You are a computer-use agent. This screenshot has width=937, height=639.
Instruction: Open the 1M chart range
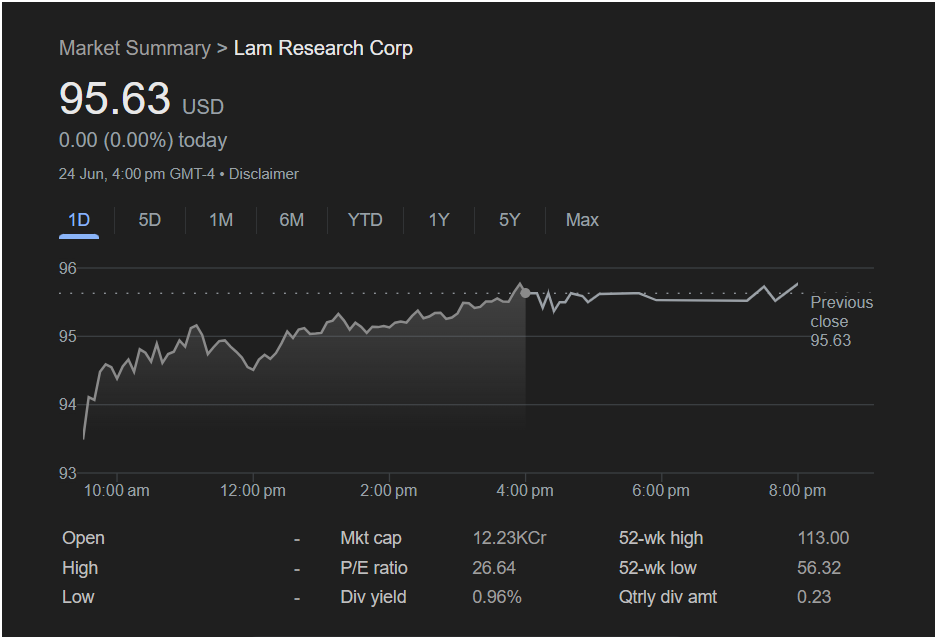point(221,220)
